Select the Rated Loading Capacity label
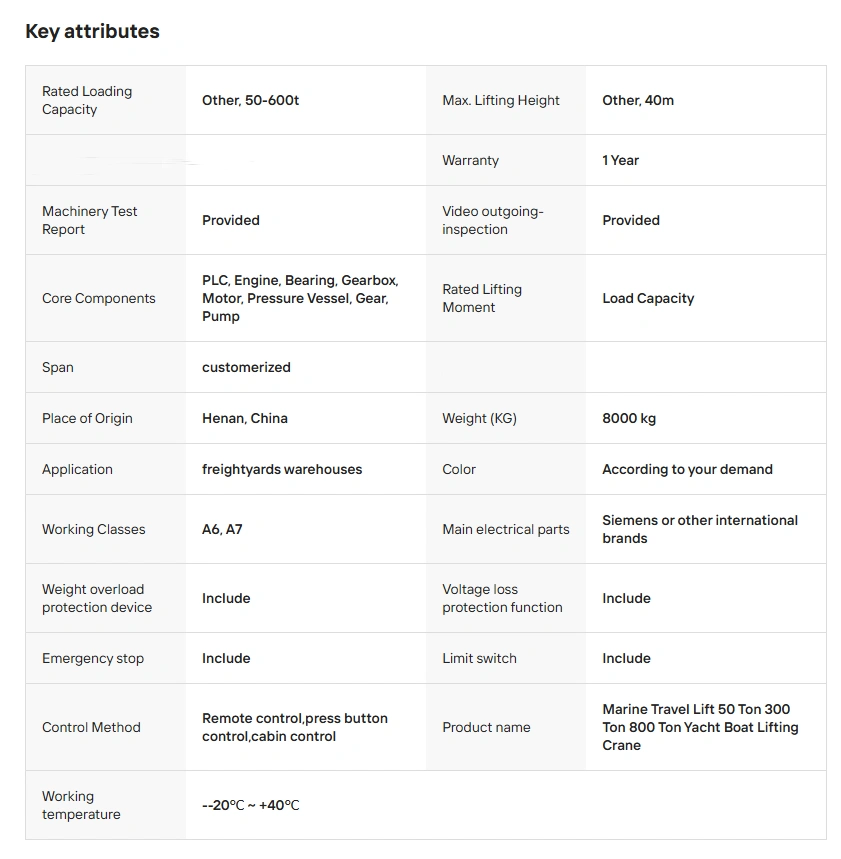The image size is (841, 859). click(x=87, y=100)
